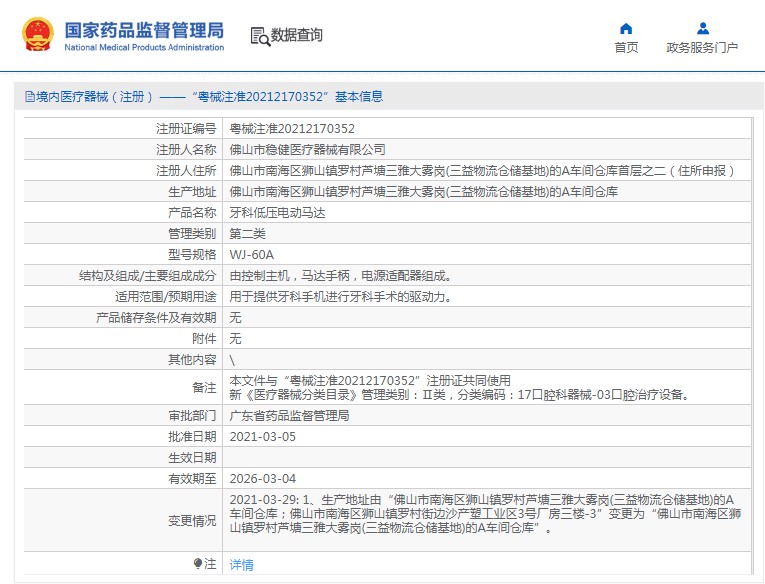This screenshot has height=584, width=765.
Task: Click the 首页 home icon
Action: click(626, 28)
